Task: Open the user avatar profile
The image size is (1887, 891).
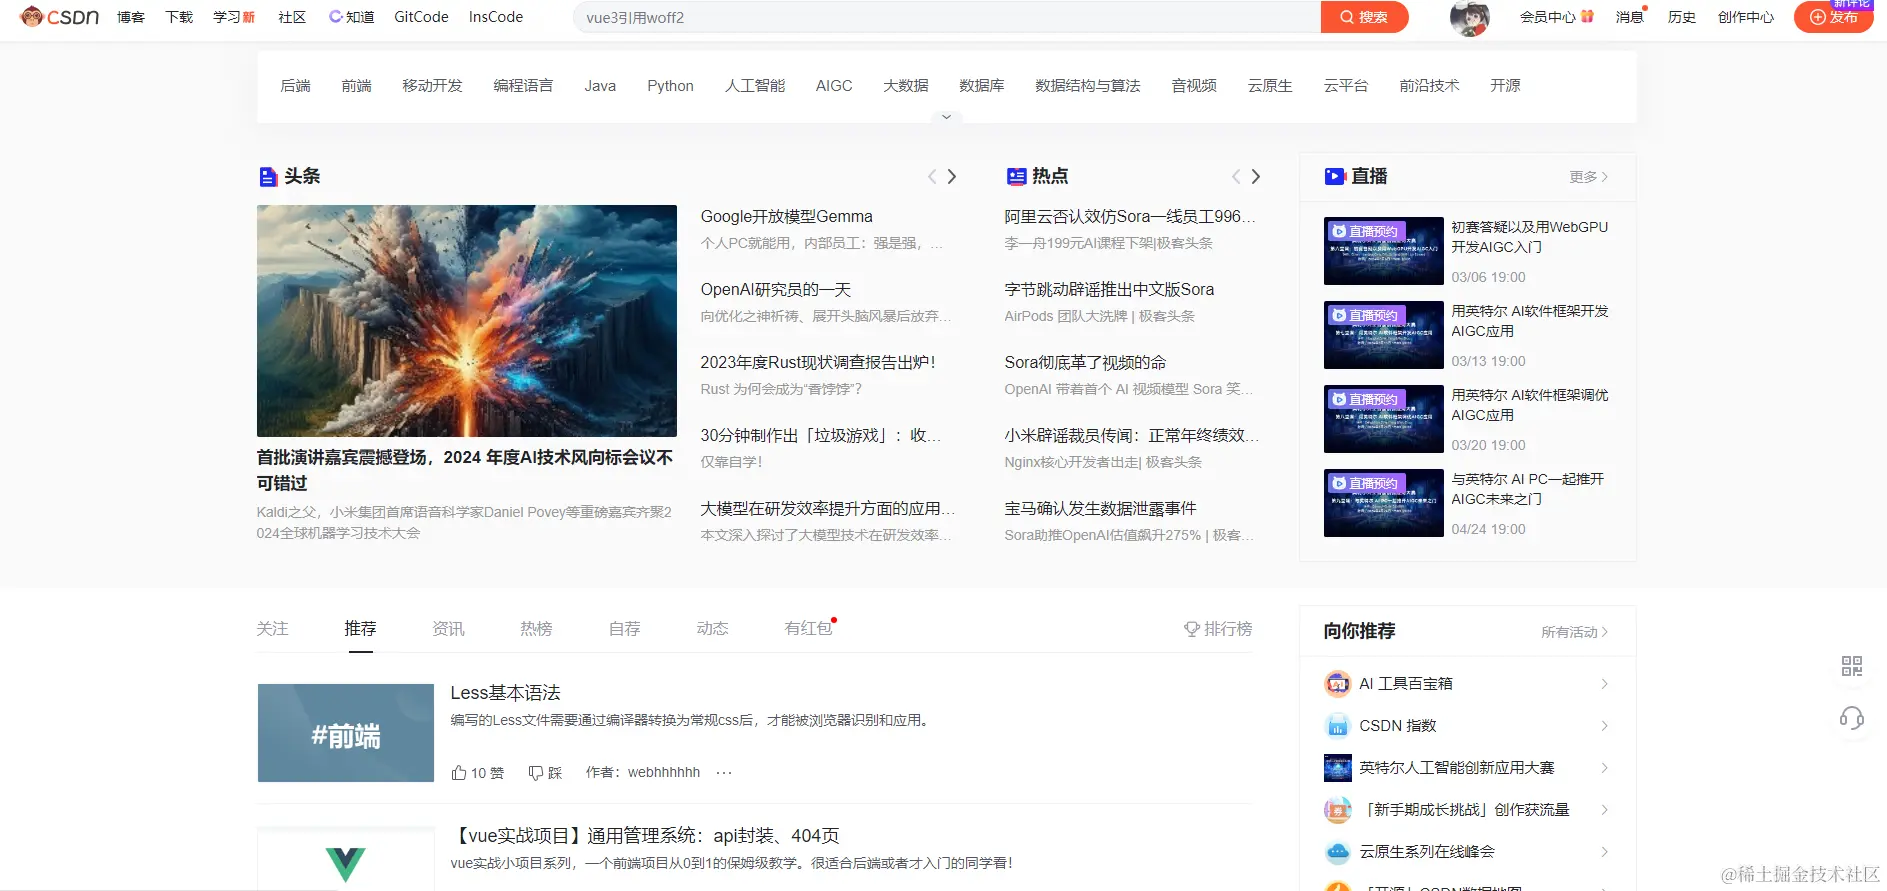Action: point(1469,17)
